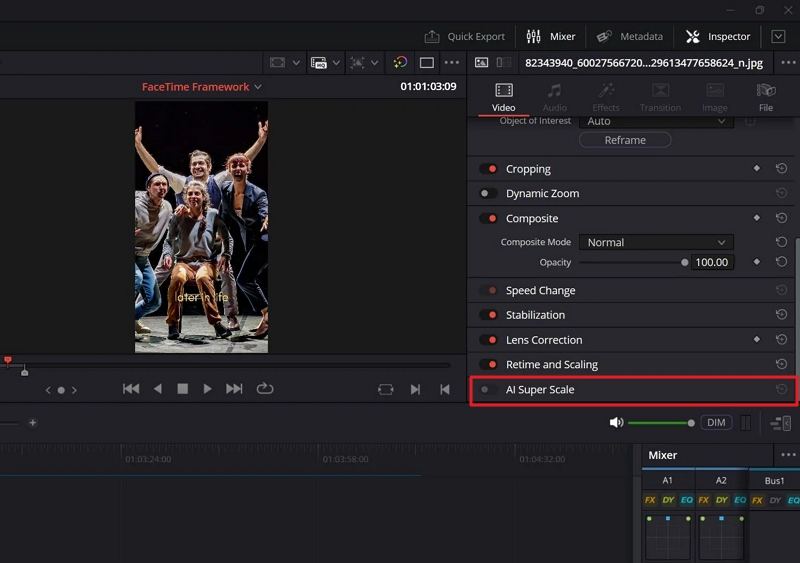Viewport: 800px width, 563px height.
Task: Click the Reframe button
Action: pyautogui.click(x=625, y=140)
